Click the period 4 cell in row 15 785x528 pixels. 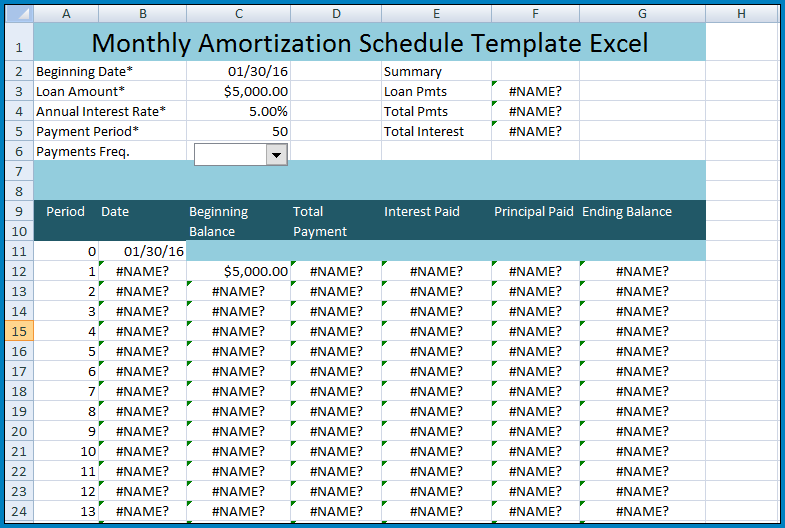click(66, 331)
